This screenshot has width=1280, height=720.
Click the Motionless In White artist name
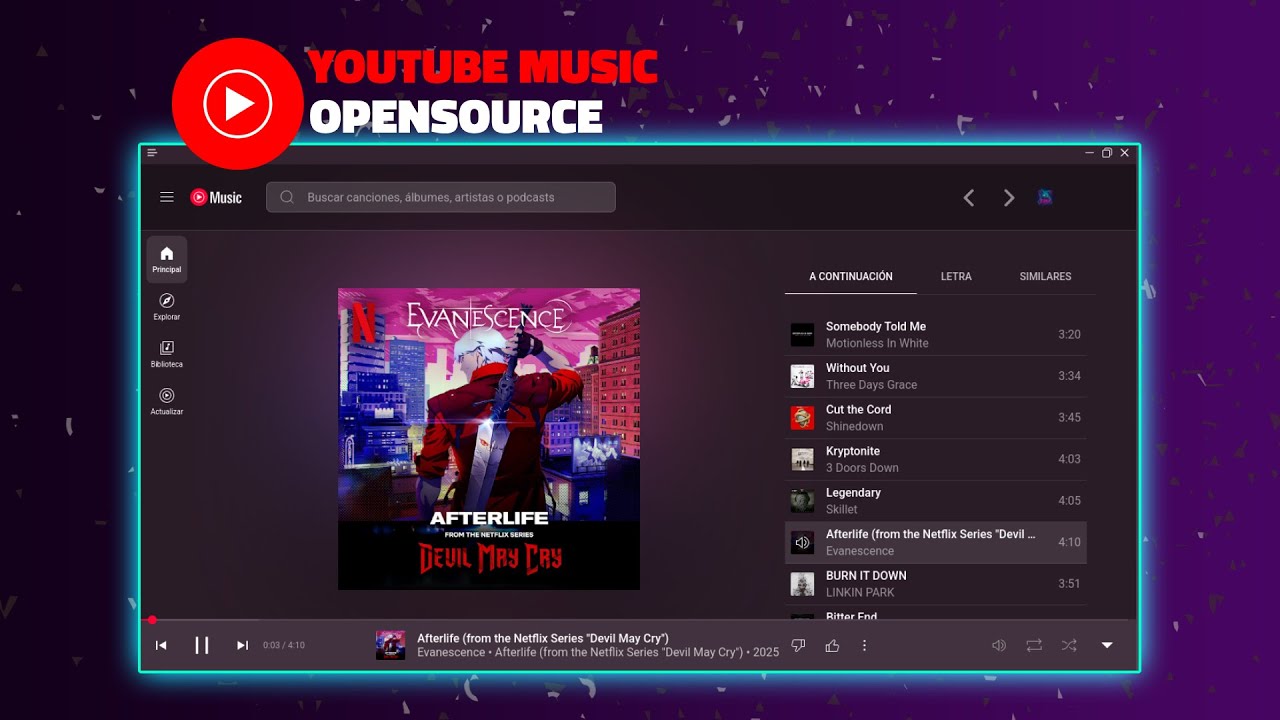(877, 343)
